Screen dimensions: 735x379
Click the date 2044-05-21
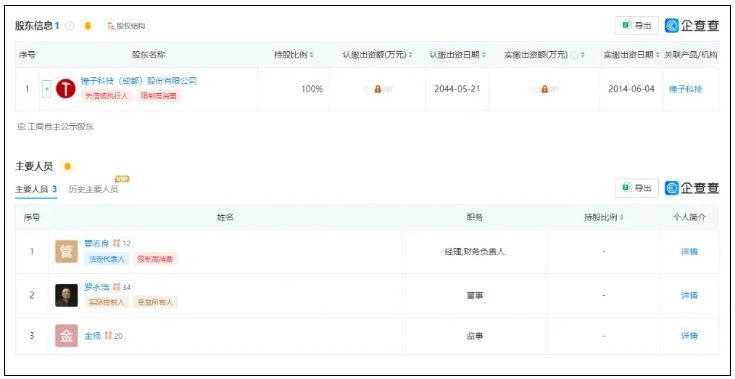click(x=457, y=89)
